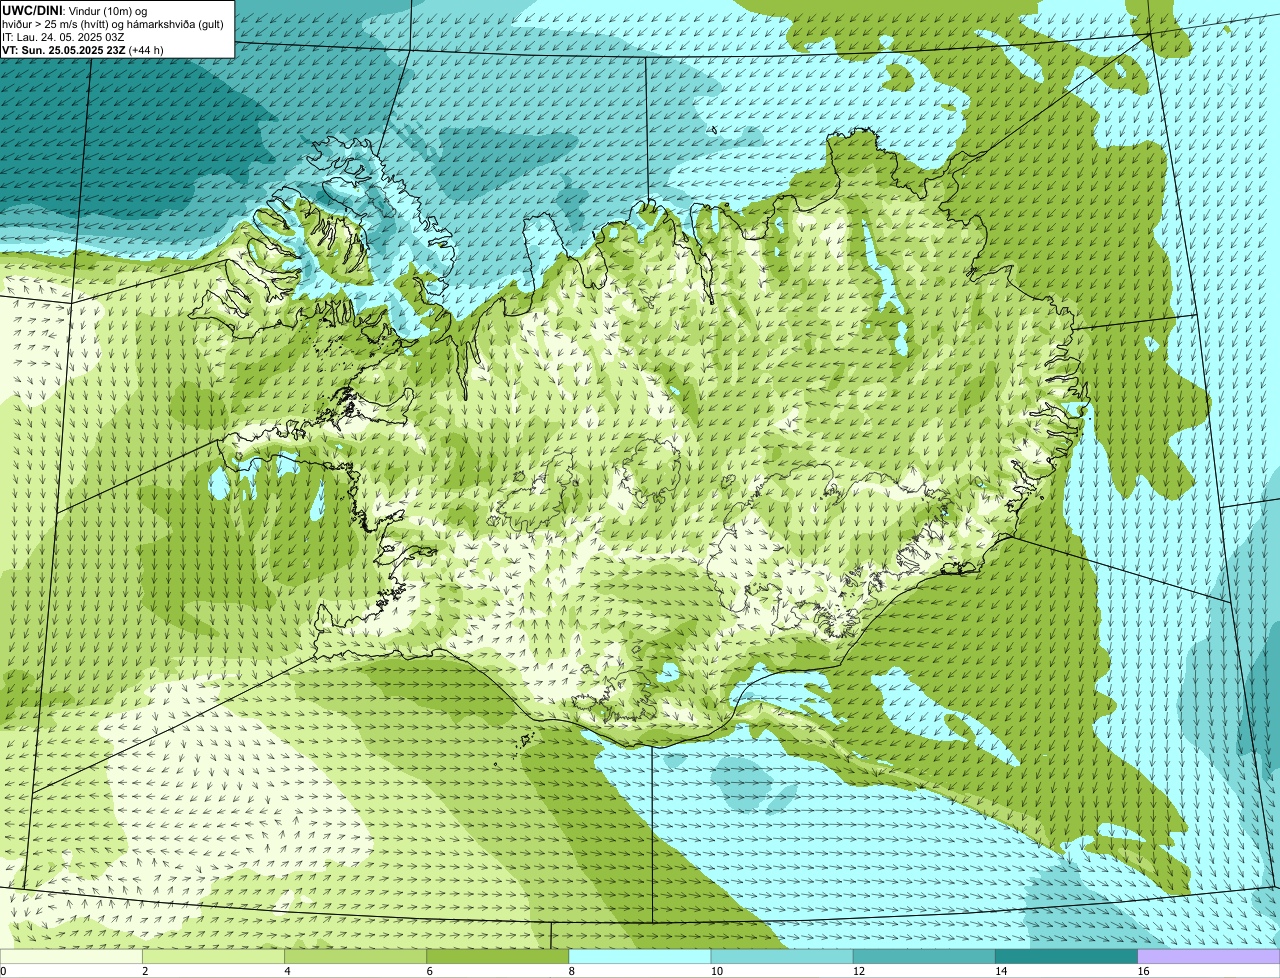
Task: Click the "12" label on the wind scale
Action: coord(858,971)
